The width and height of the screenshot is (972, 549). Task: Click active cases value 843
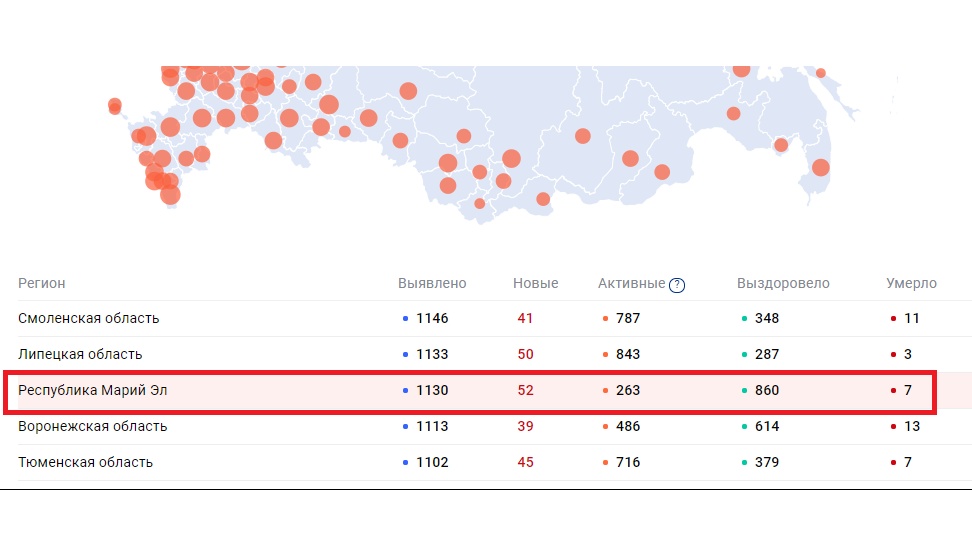(x=628, y=354)
